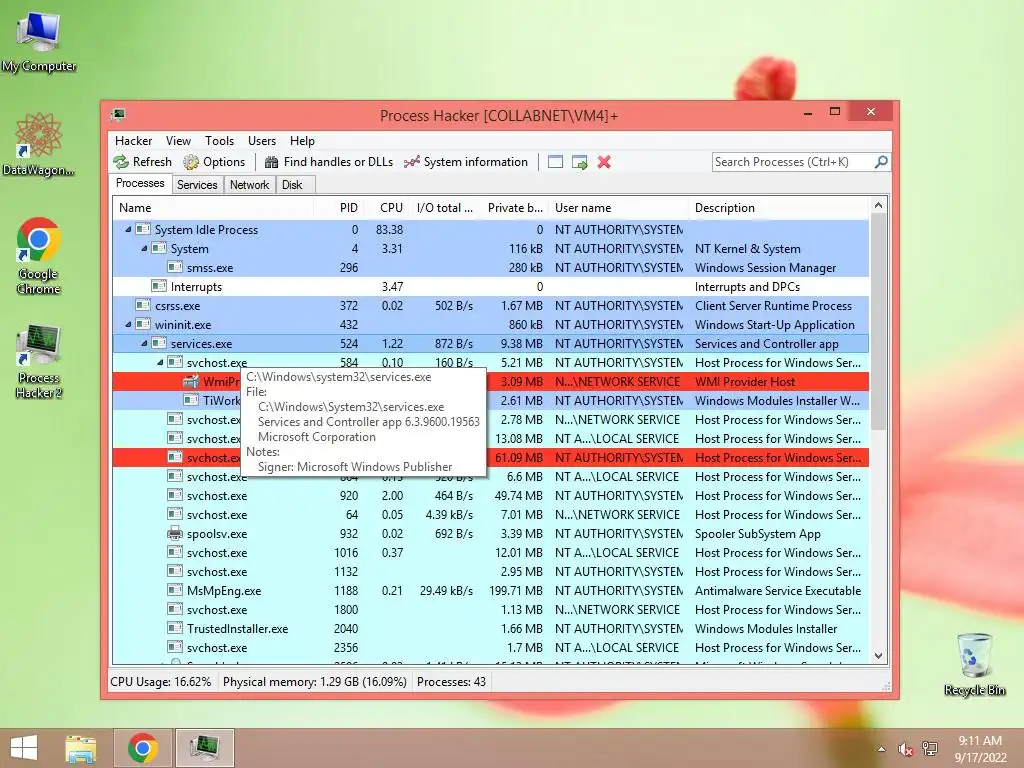Screen dimensions: 1024x768
Task: Select svchost.exe with PID 920
Action: [x=490, y=496]
